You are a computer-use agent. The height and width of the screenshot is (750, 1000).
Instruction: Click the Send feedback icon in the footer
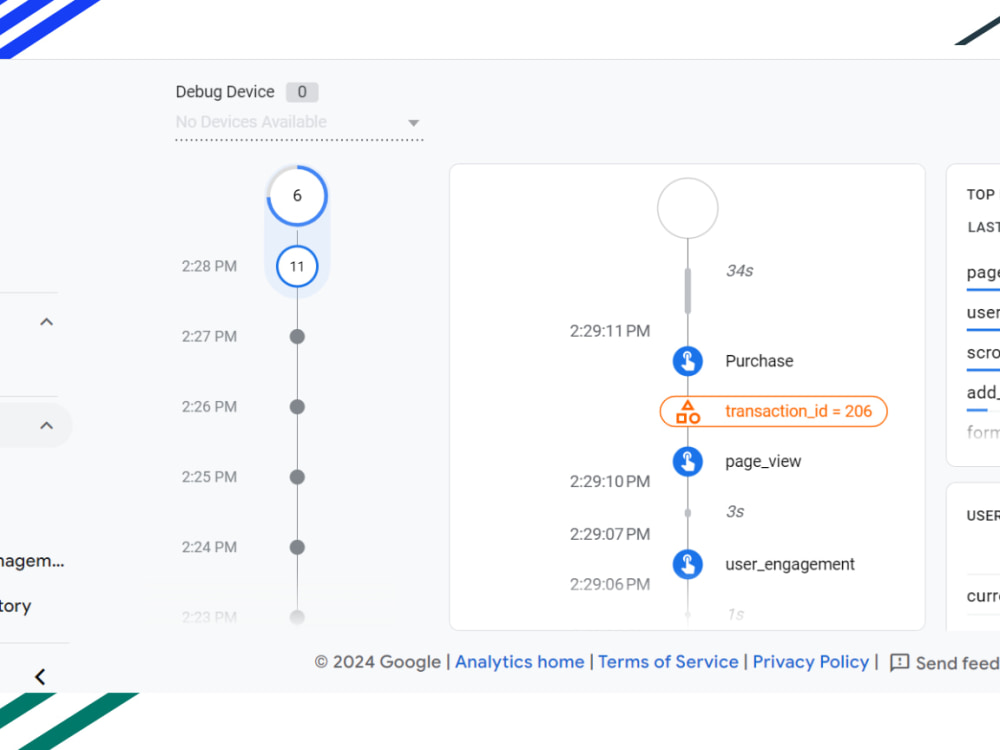[x=898, y=662]
